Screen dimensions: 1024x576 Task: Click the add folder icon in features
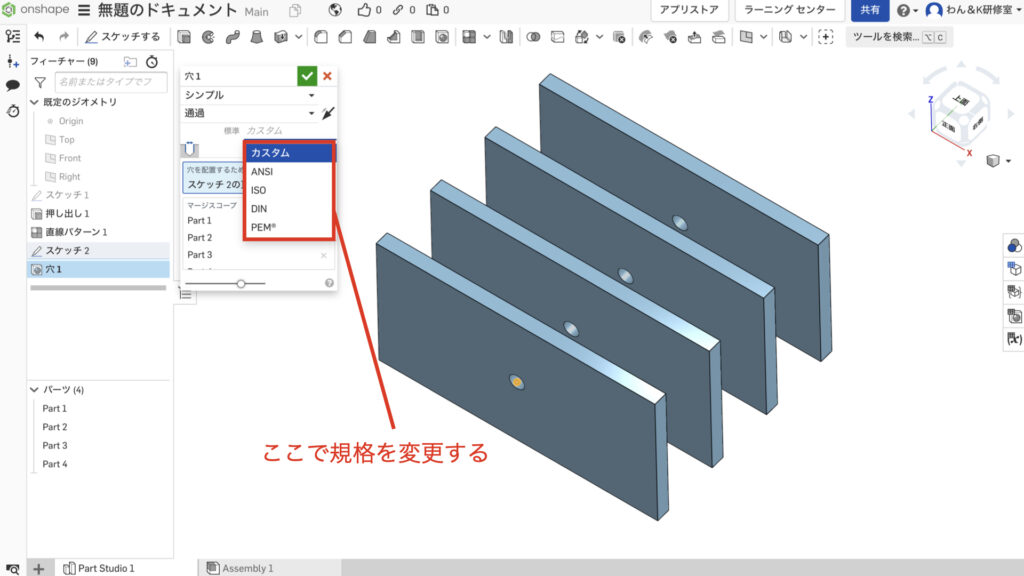130,61
